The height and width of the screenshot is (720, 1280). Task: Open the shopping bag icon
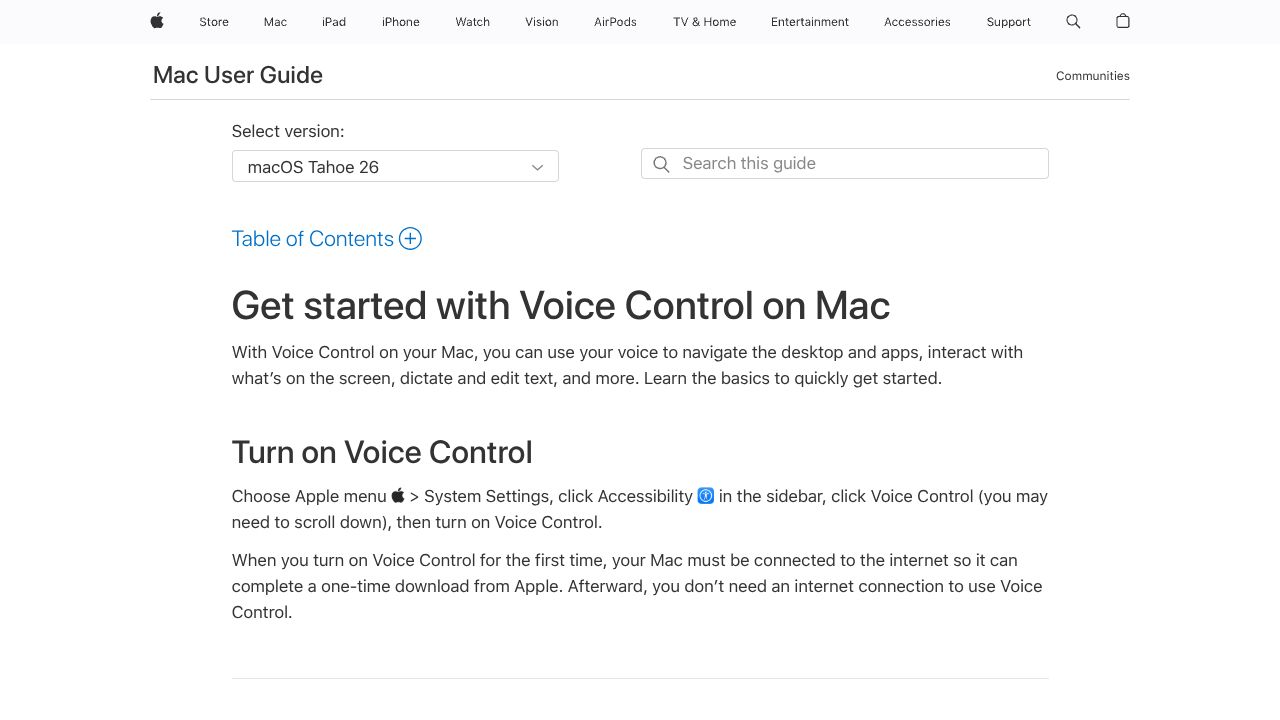pos(1122,21)
